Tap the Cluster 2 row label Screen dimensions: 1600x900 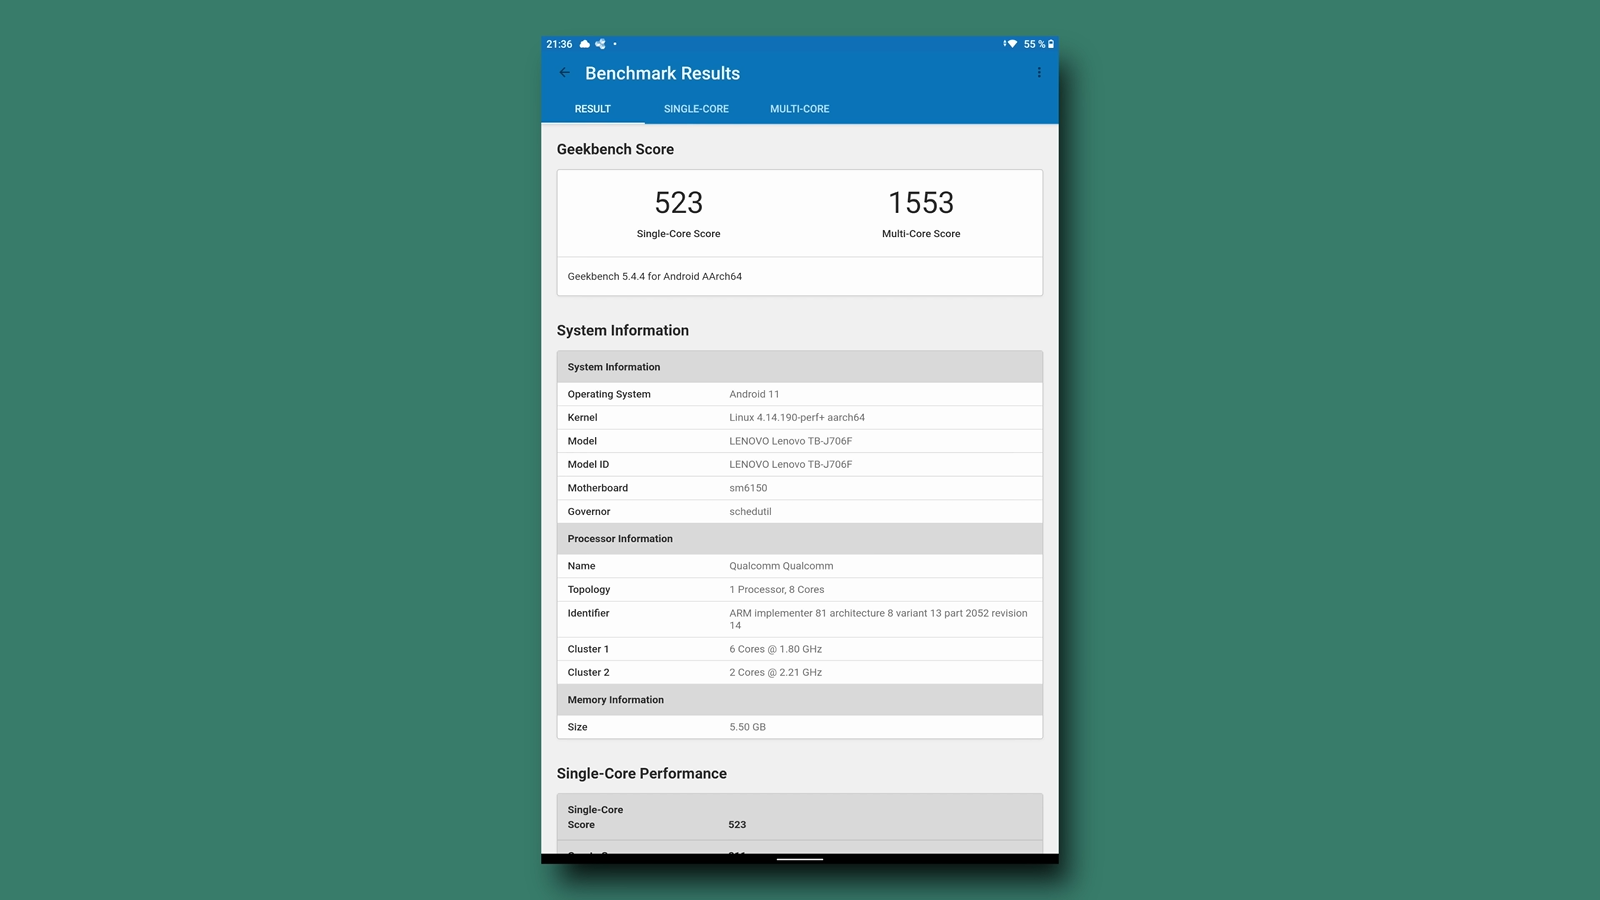(x=588, y=673)
